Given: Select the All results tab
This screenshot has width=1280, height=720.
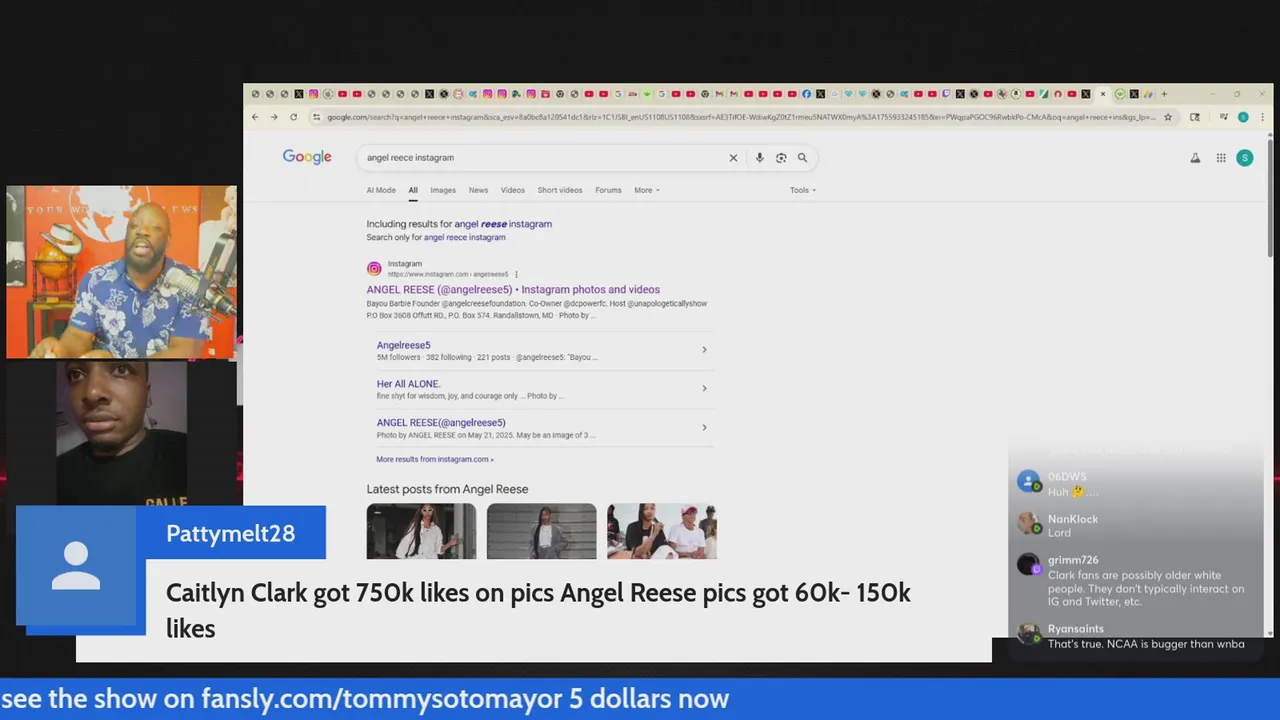Looking at the screenshot, I should 412,190.
